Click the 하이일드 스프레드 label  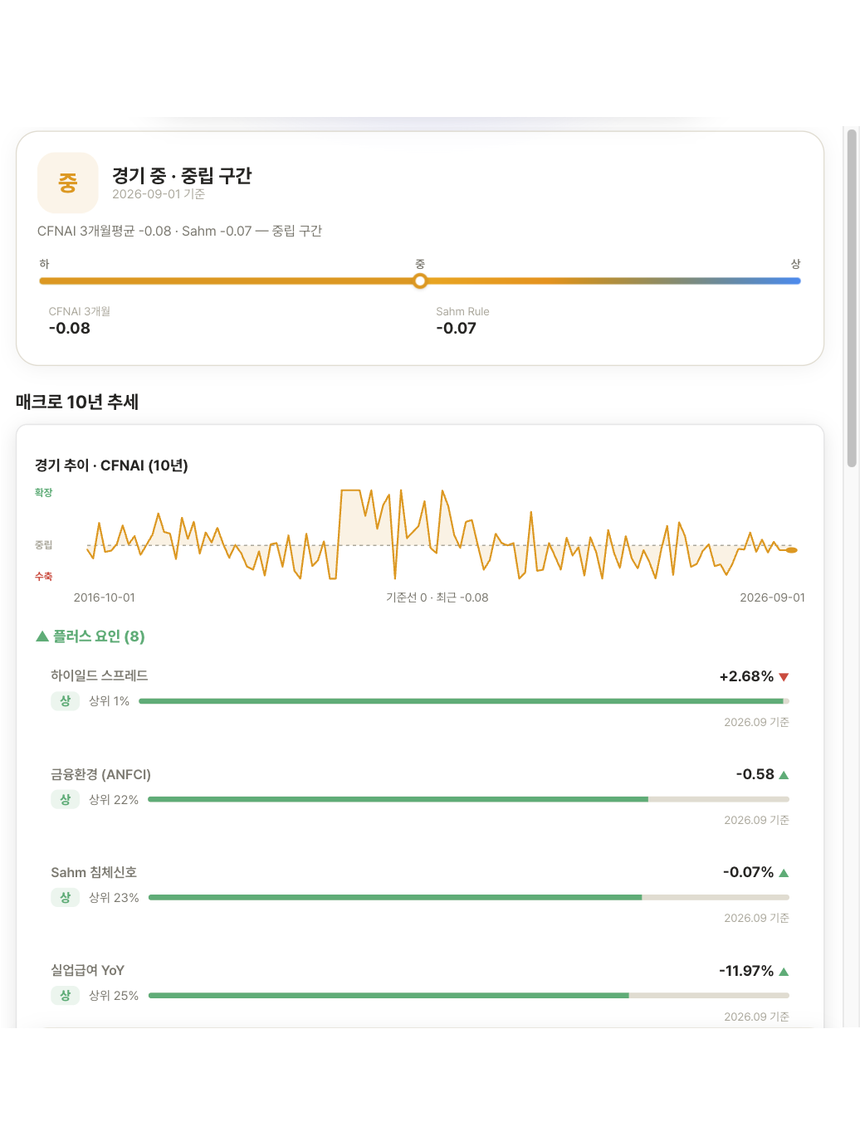pos(99,676)
